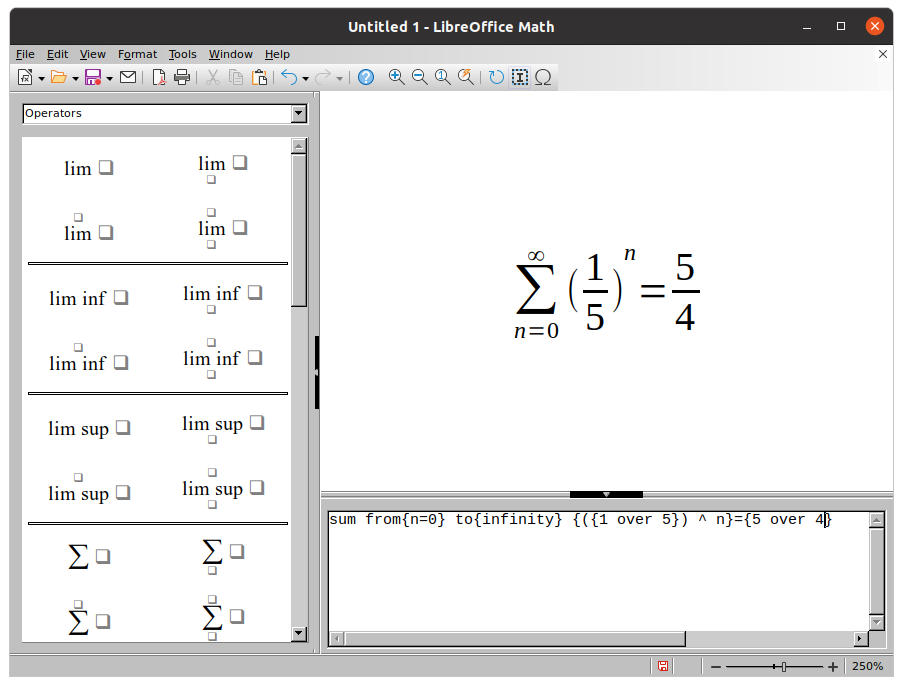Image resolution: width=903 pixels, height=686 pixels.
Task: Click the Zoom In magnifier icon
Action: (x=395, y=77)
